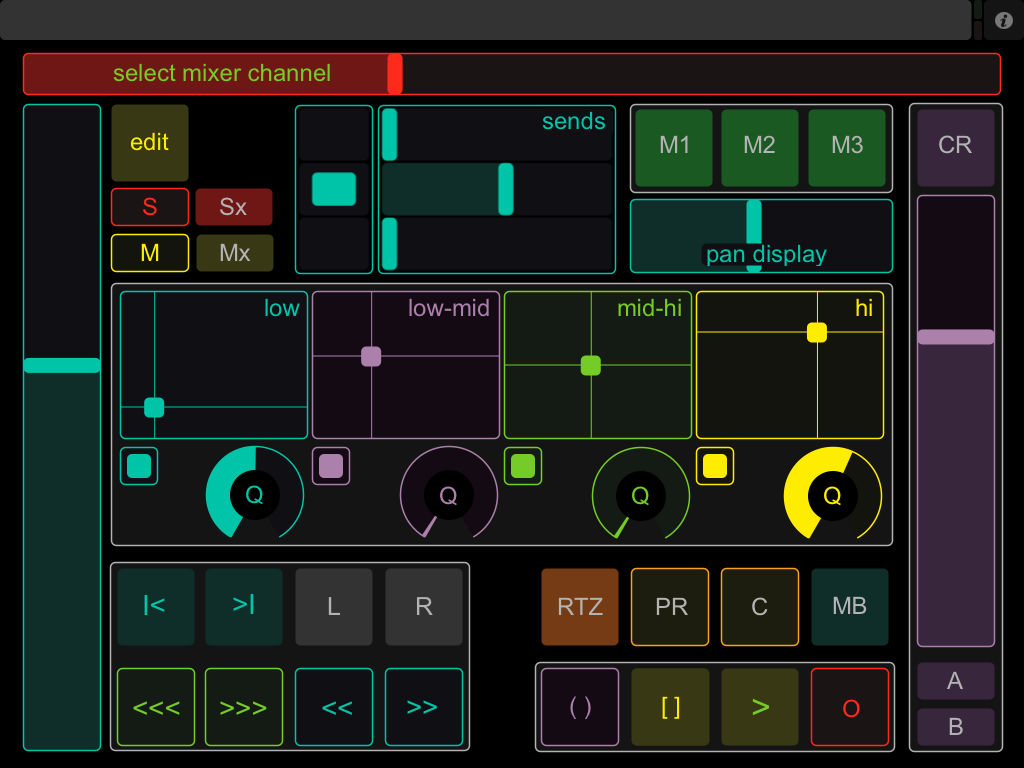1024x768 pixels.
Task: Click the teal channel volume fader handle
Action: tap(62, 365)
